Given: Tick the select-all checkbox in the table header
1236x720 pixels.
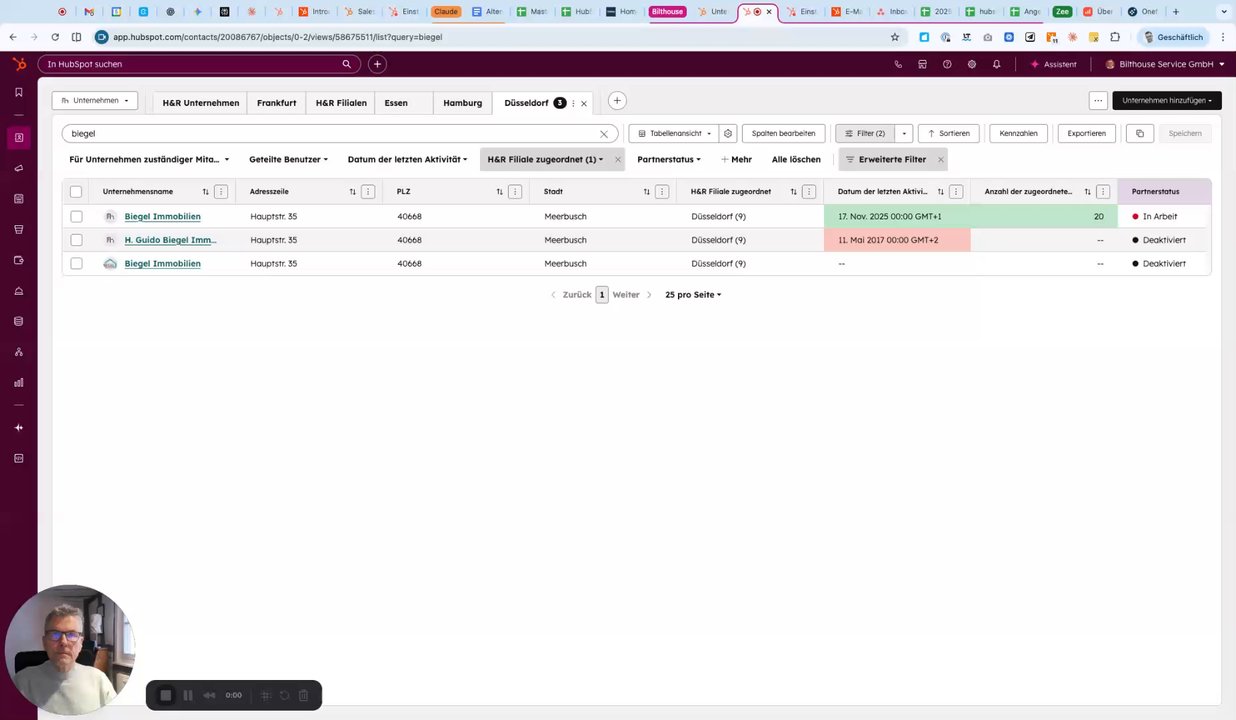Looking at the screenshot, I should point(76,192).
